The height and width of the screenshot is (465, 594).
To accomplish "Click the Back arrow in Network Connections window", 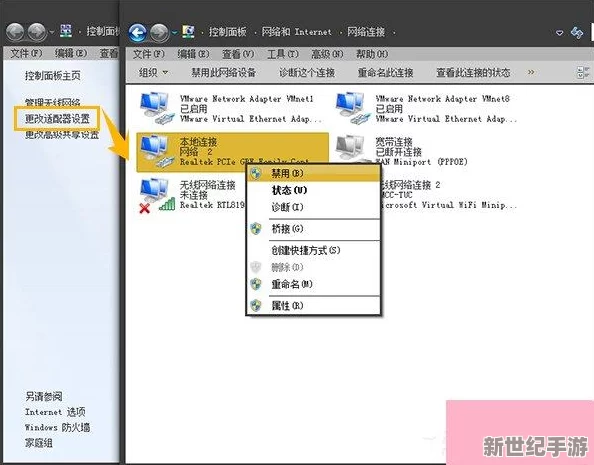I will pos(138,33).
